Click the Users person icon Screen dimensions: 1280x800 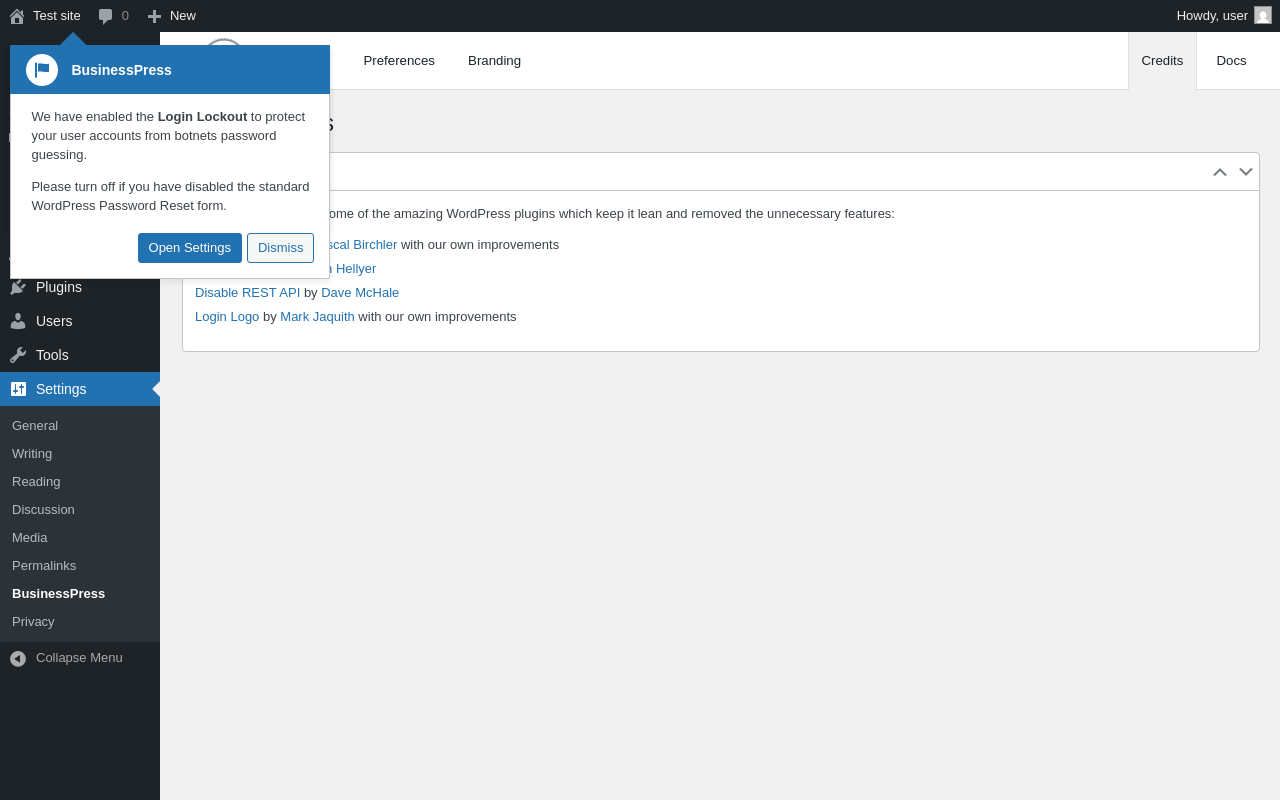coord(18,321)
